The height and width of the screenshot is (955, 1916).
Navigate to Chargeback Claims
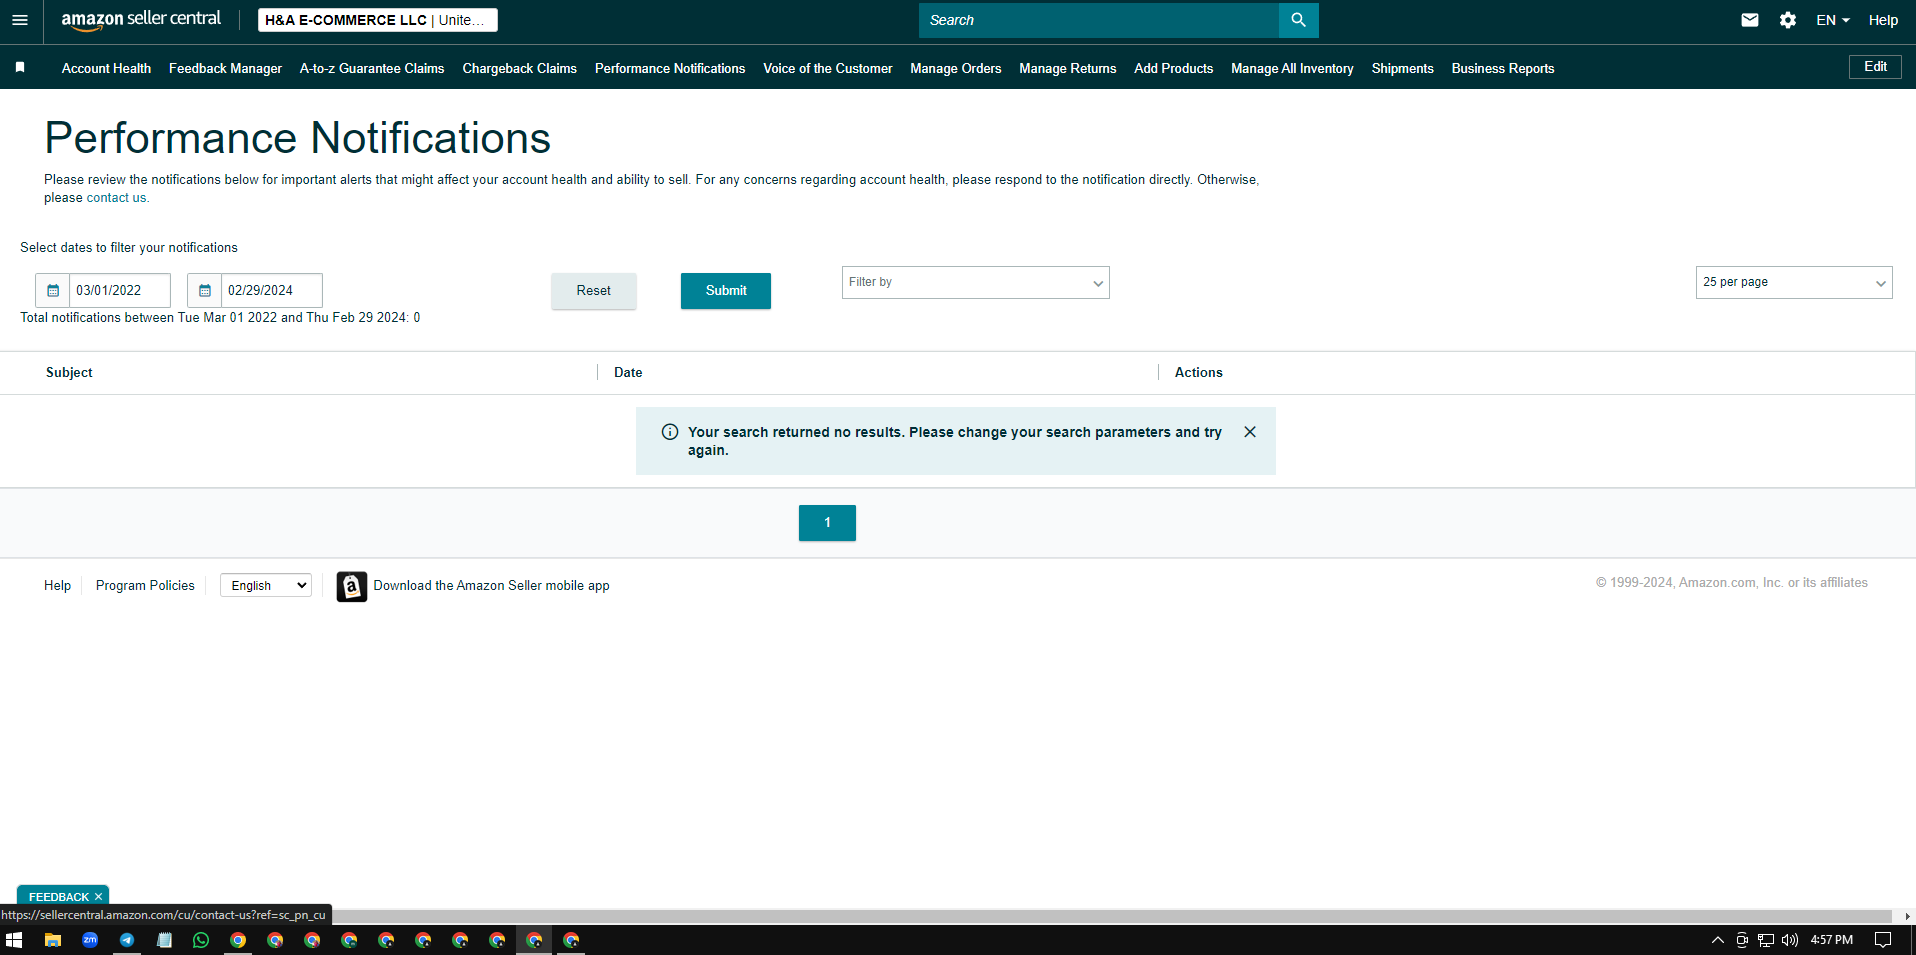pyautogui.click(x=519, y=68)
